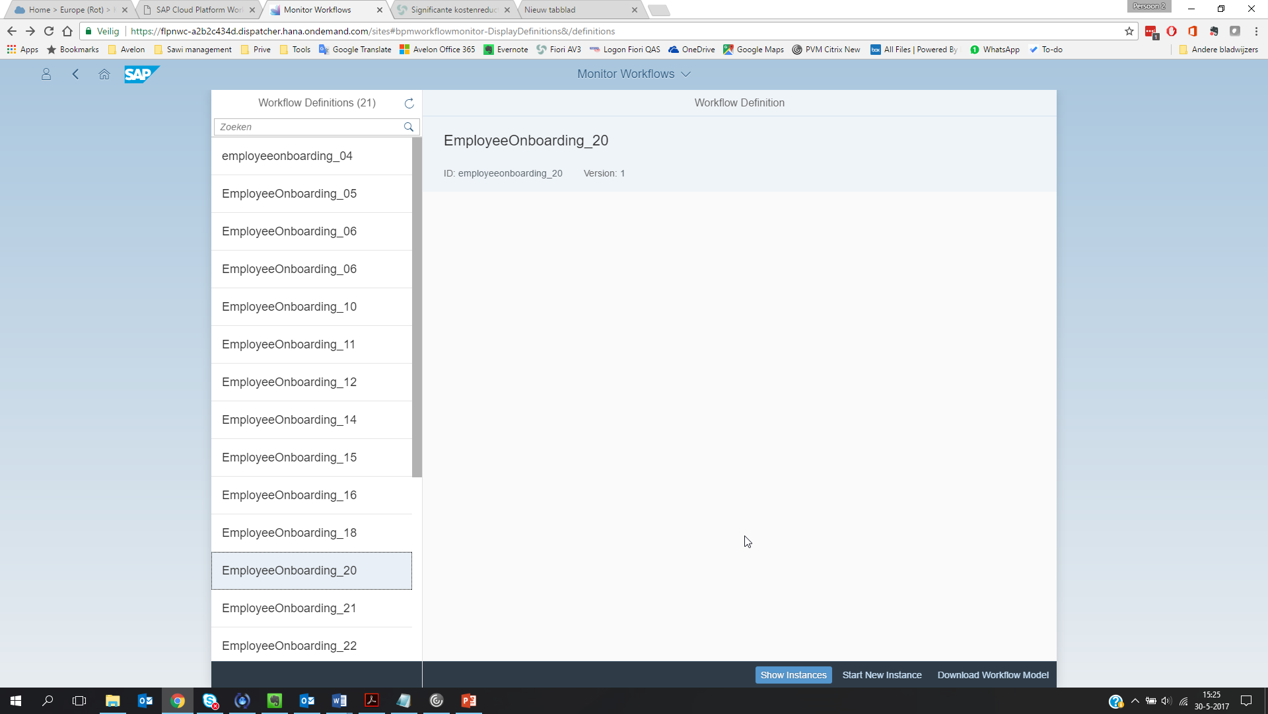Click the Chrome address bar URL

pos(372,31)
